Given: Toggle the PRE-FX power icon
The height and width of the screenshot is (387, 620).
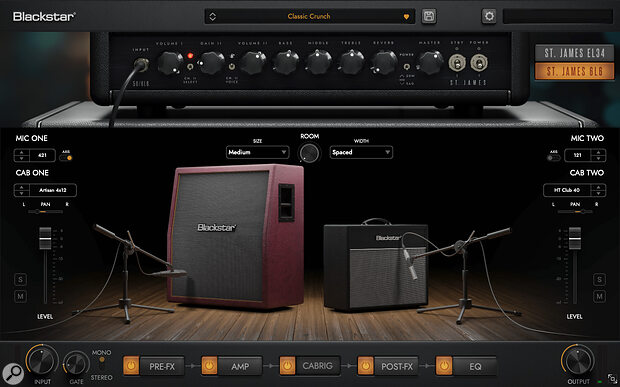Looking at the screenshot, I should click(131, 366).
